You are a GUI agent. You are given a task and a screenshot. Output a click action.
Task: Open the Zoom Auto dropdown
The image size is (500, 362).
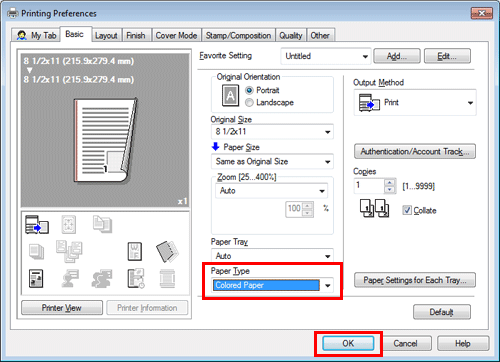(x=271, y=191)
